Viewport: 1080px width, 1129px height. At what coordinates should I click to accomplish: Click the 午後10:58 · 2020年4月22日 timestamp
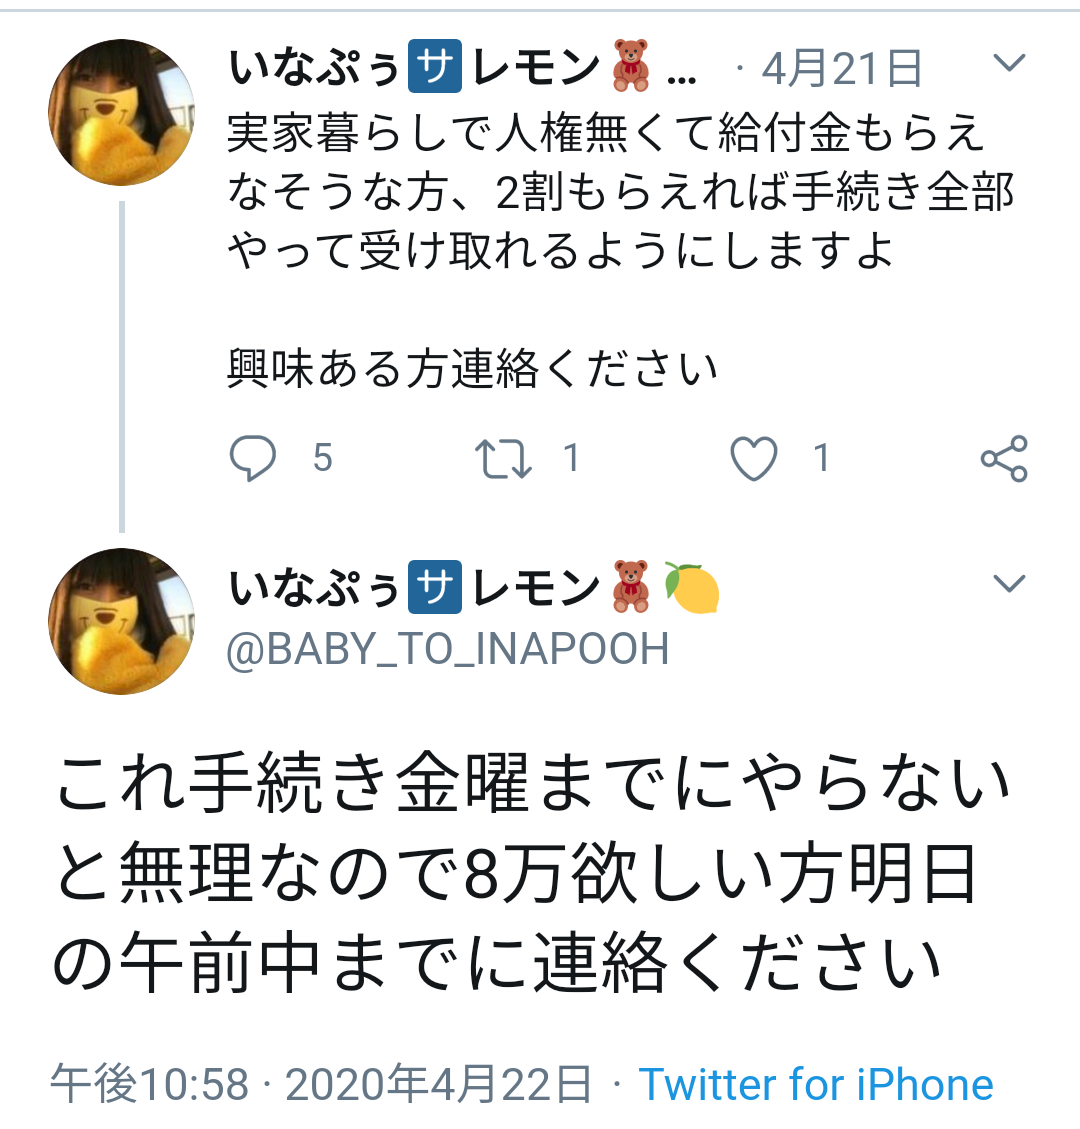(320, 1085)
